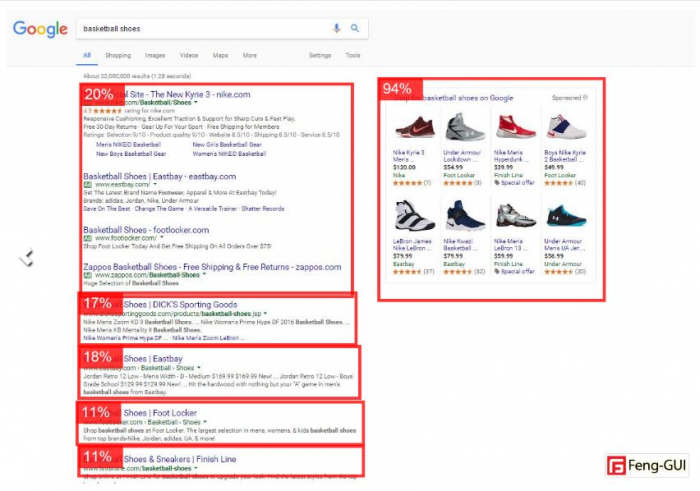Open the New Girls Basketball Gear sitelink
Screen dimensions: 700x491
tap(227, 145)
